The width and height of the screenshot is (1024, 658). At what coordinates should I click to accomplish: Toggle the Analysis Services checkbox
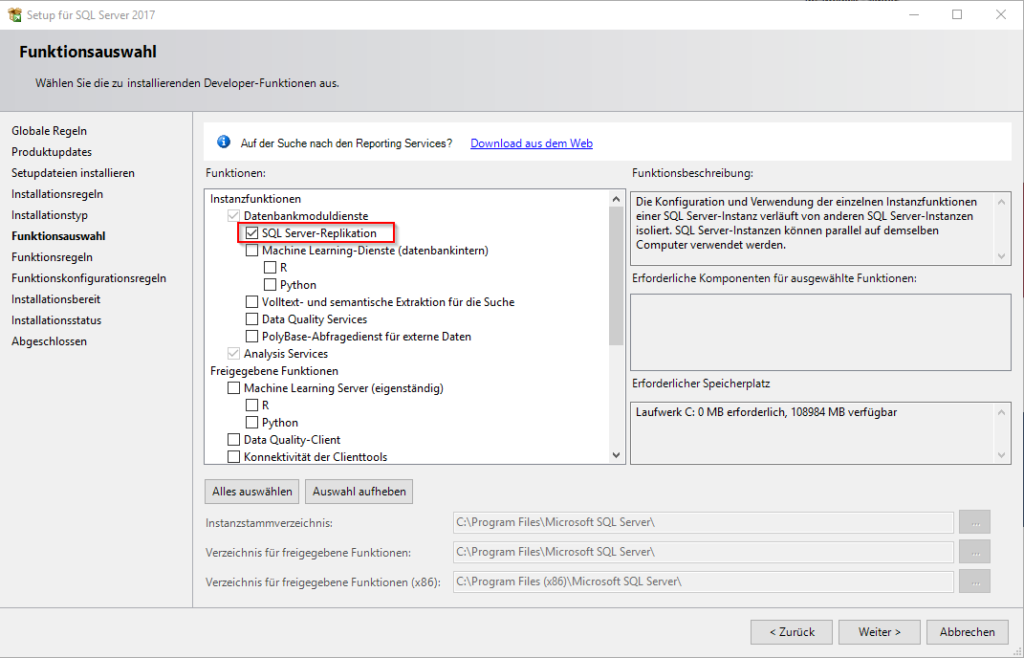(234, 354)
